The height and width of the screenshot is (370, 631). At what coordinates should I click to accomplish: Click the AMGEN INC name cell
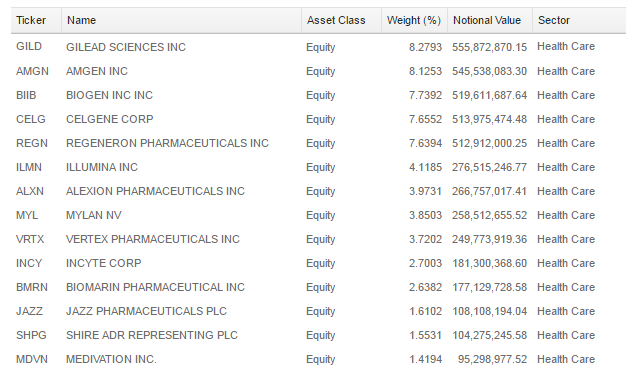click(x=97, y=71)
